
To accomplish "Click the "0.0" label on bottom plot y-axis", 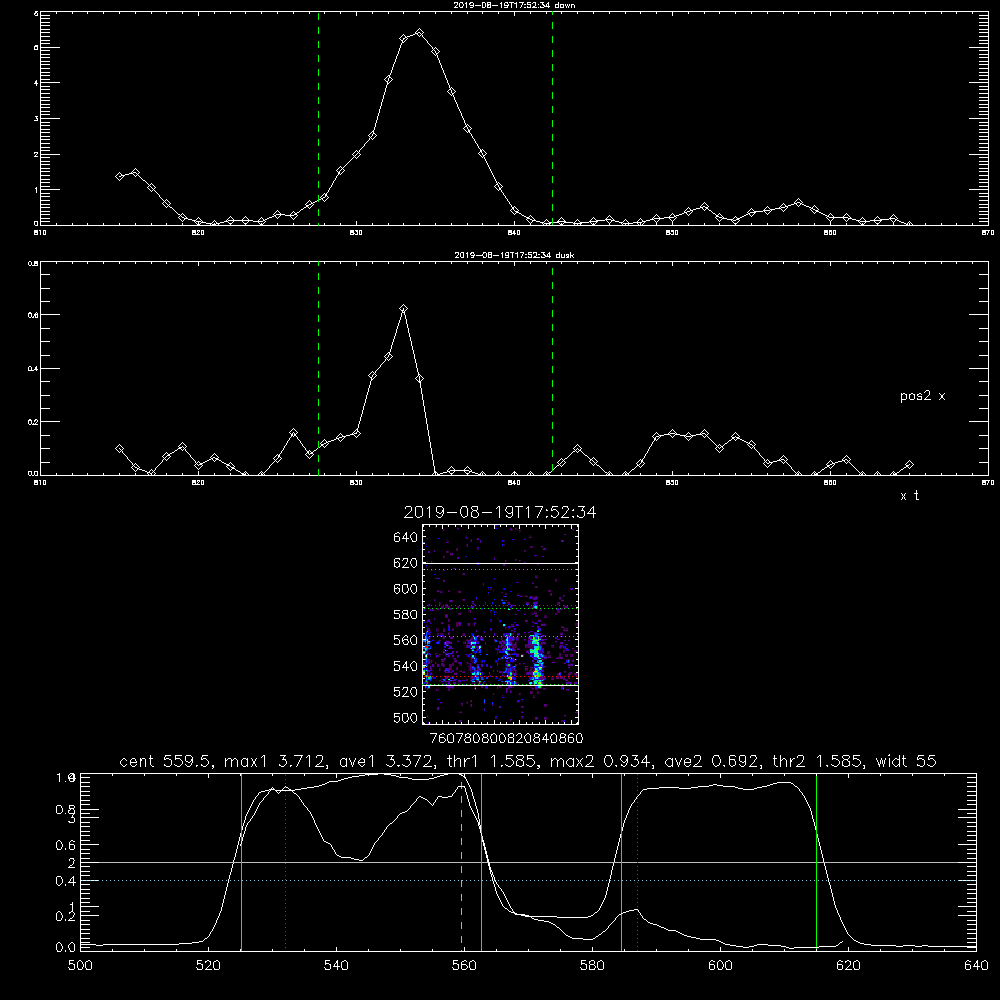I will point(66,948).
